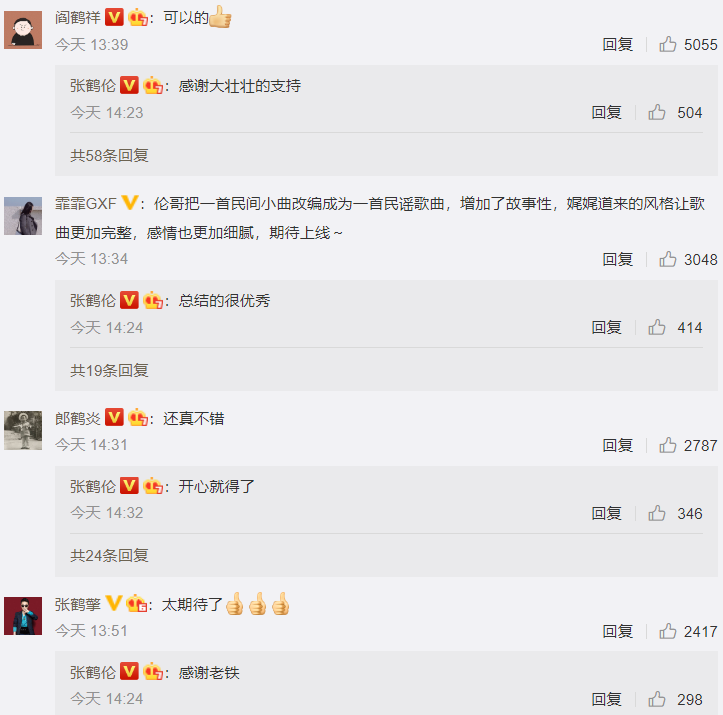Expand the 共24条回复 thread
Image resolution: width=723 pixels, height=715 pixels.
coord(109,555)
